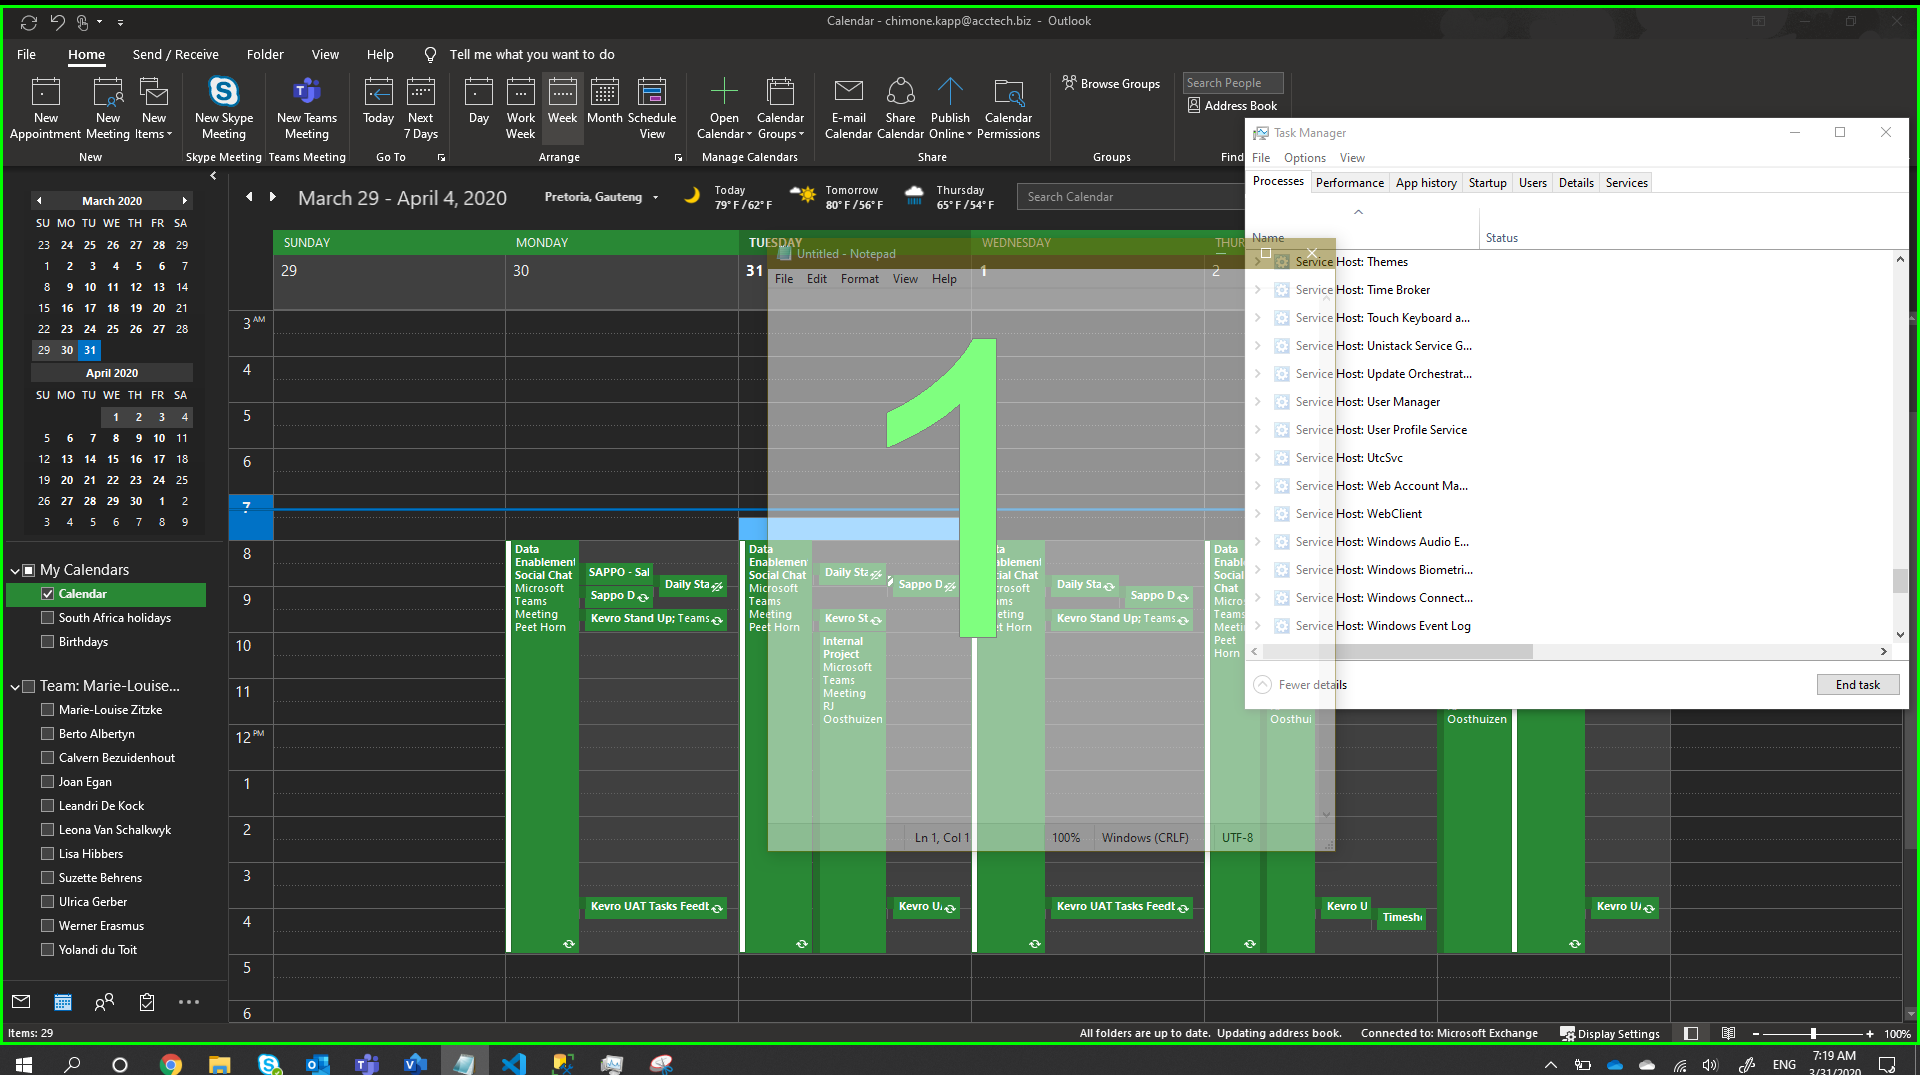Open the Address Book
The width and height of the screenshot is (1920, 1075).
(x=1232, y=106)
